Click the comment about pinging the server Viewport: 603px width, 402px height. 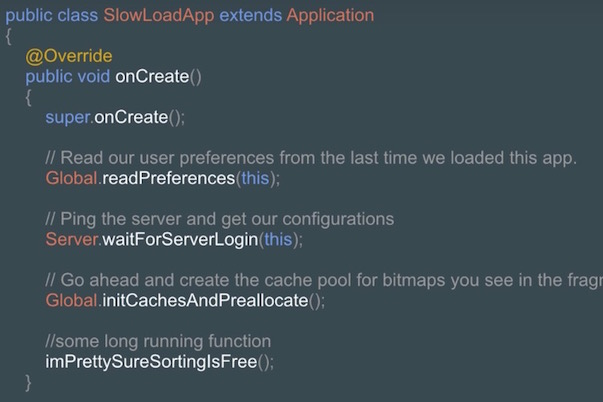point(220,219)
